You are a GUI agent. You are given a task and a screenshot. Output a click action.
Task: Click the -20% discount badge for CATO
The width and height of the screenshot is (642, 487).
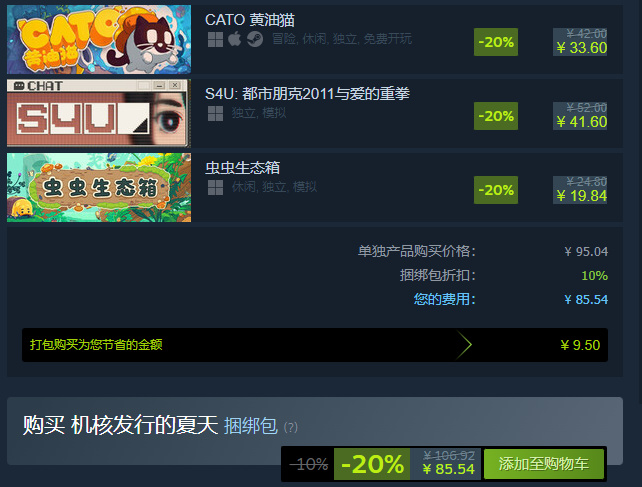pyautogui.click(x=496, y=42)
